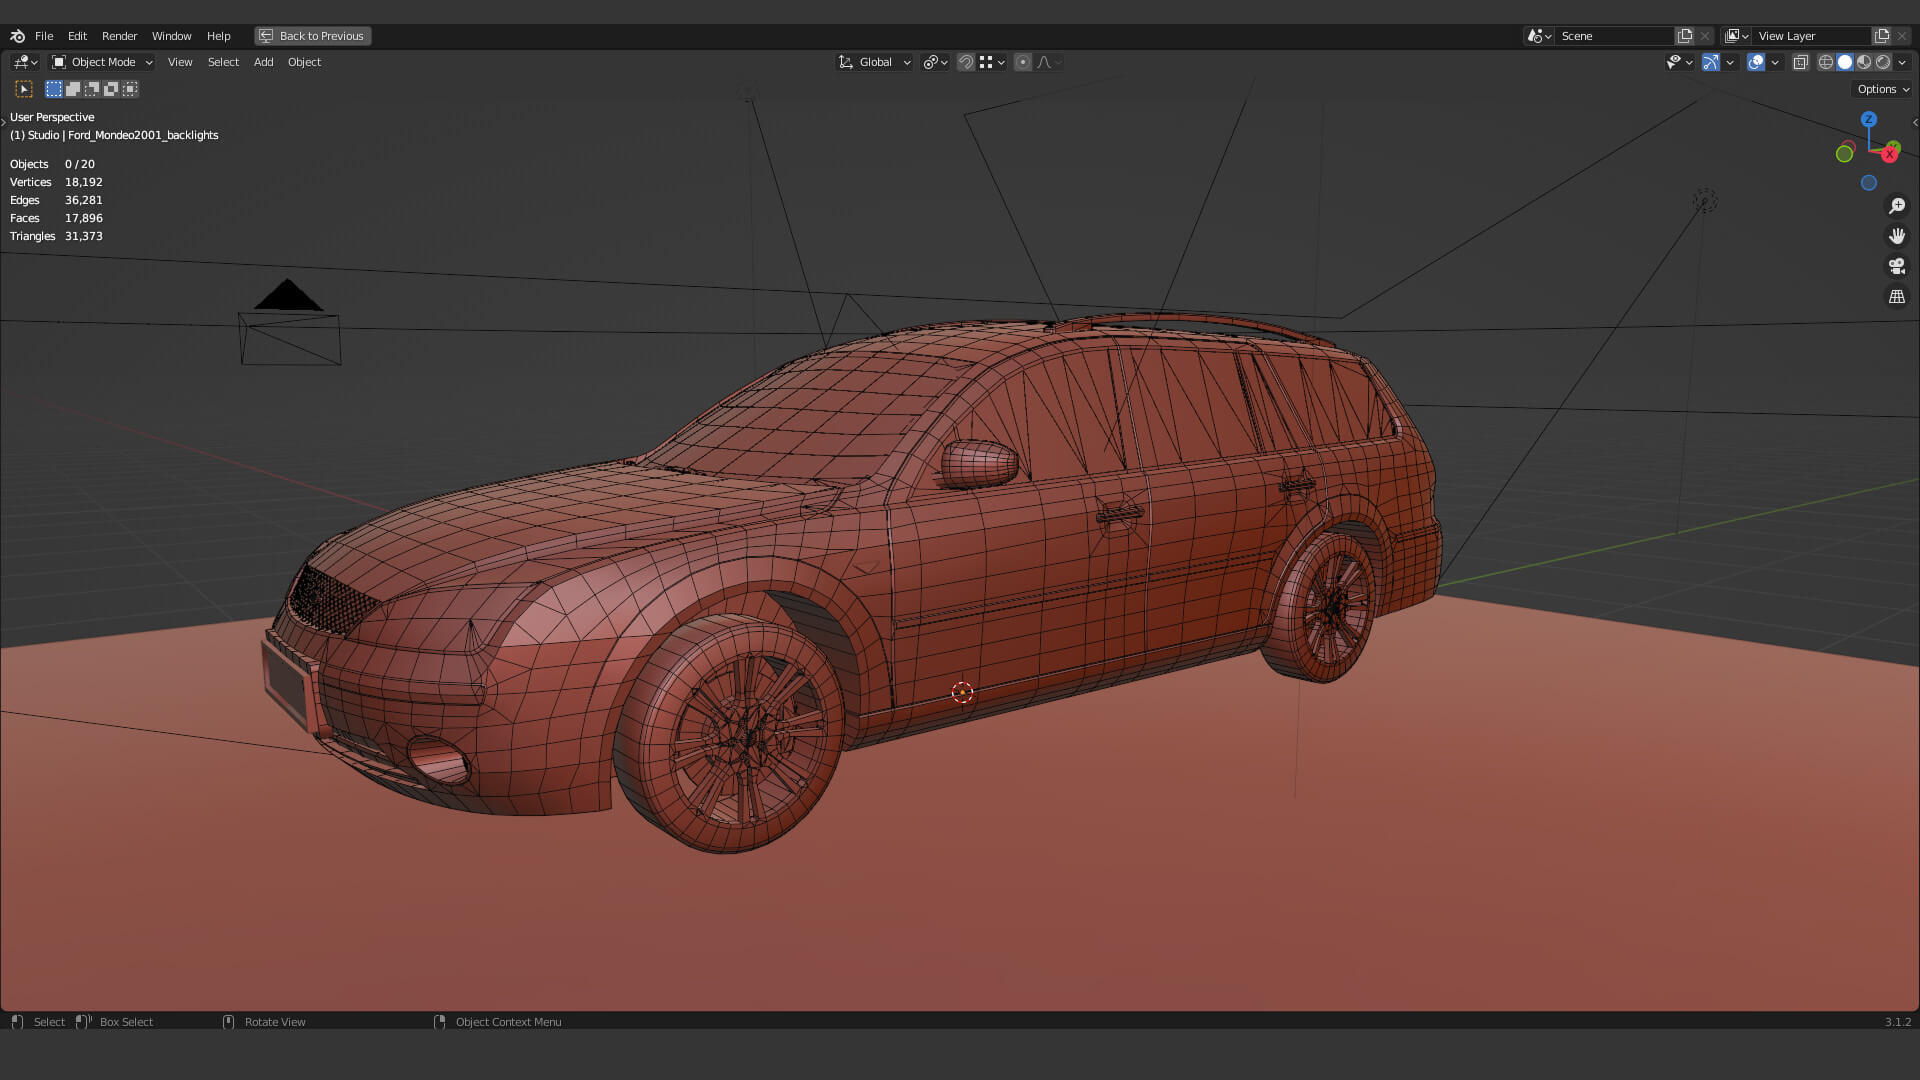This screenshot has width=1920, height=1080.
Task: Switch perspective/orthographic grid icon
Action: click(x=1897, y=297)
